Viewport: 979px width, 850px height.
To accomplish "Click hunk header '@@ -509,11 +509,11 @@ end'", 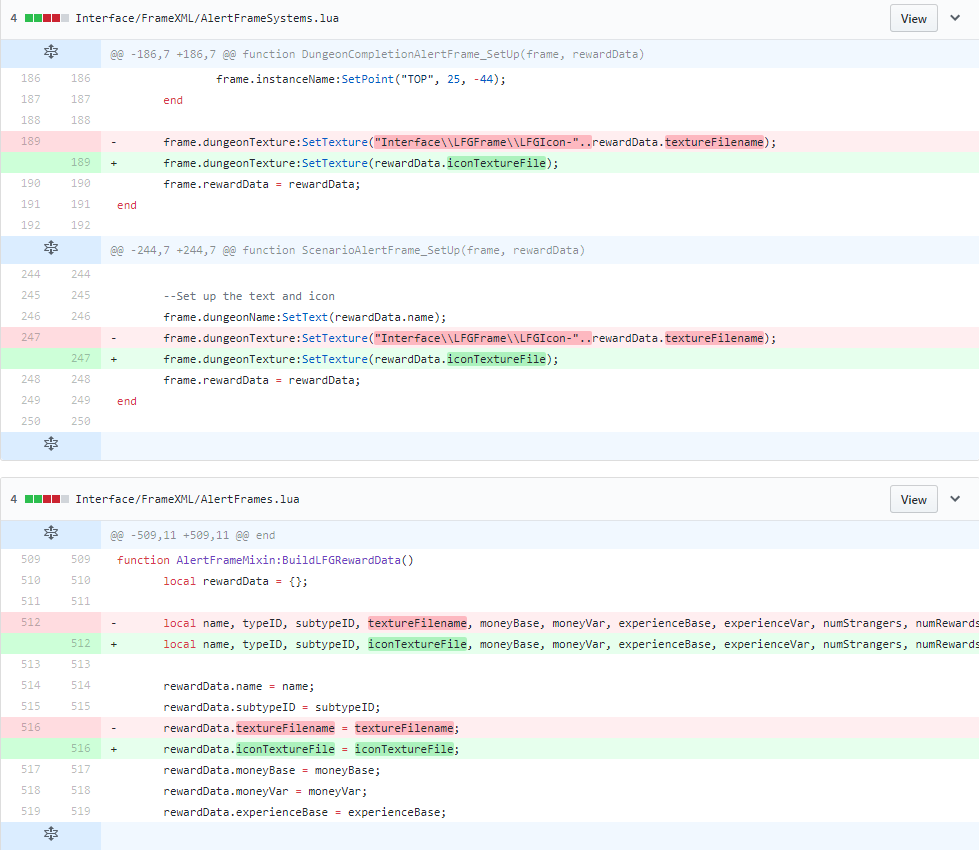I will coord(193,535).
